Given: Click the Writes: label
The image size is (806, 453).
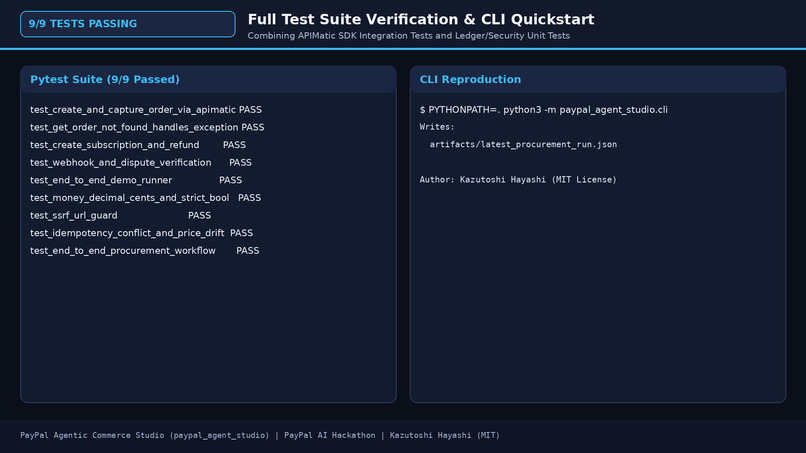Looking at the screenshot, I should 437,127.
